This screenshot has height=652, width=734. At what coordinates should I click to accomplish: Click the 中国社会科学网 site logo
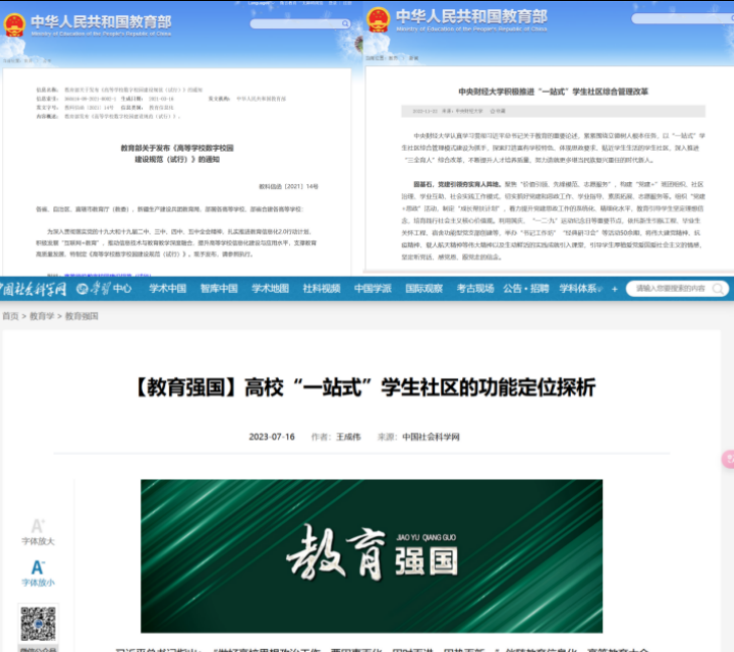(x=34, y=289)
